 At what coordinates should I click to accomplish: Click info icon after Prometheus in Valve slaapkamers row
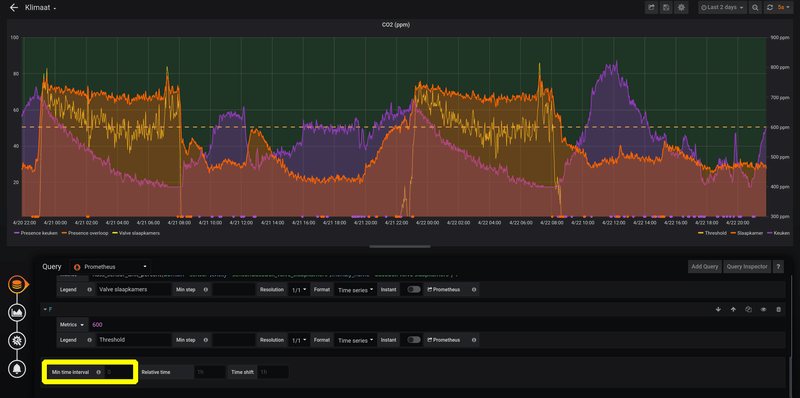pos(473,289)
